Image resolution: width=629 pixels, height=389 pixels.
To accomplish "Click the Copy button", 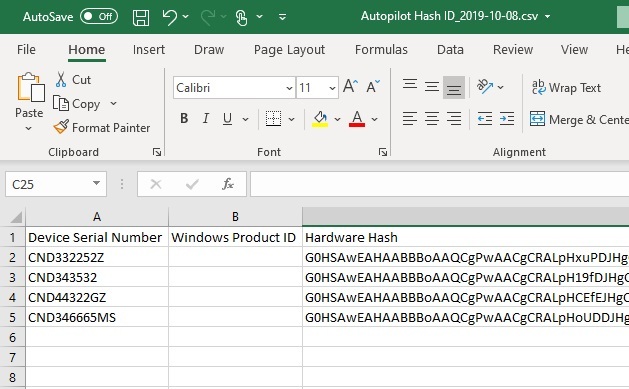I will [x=77, y=104].
